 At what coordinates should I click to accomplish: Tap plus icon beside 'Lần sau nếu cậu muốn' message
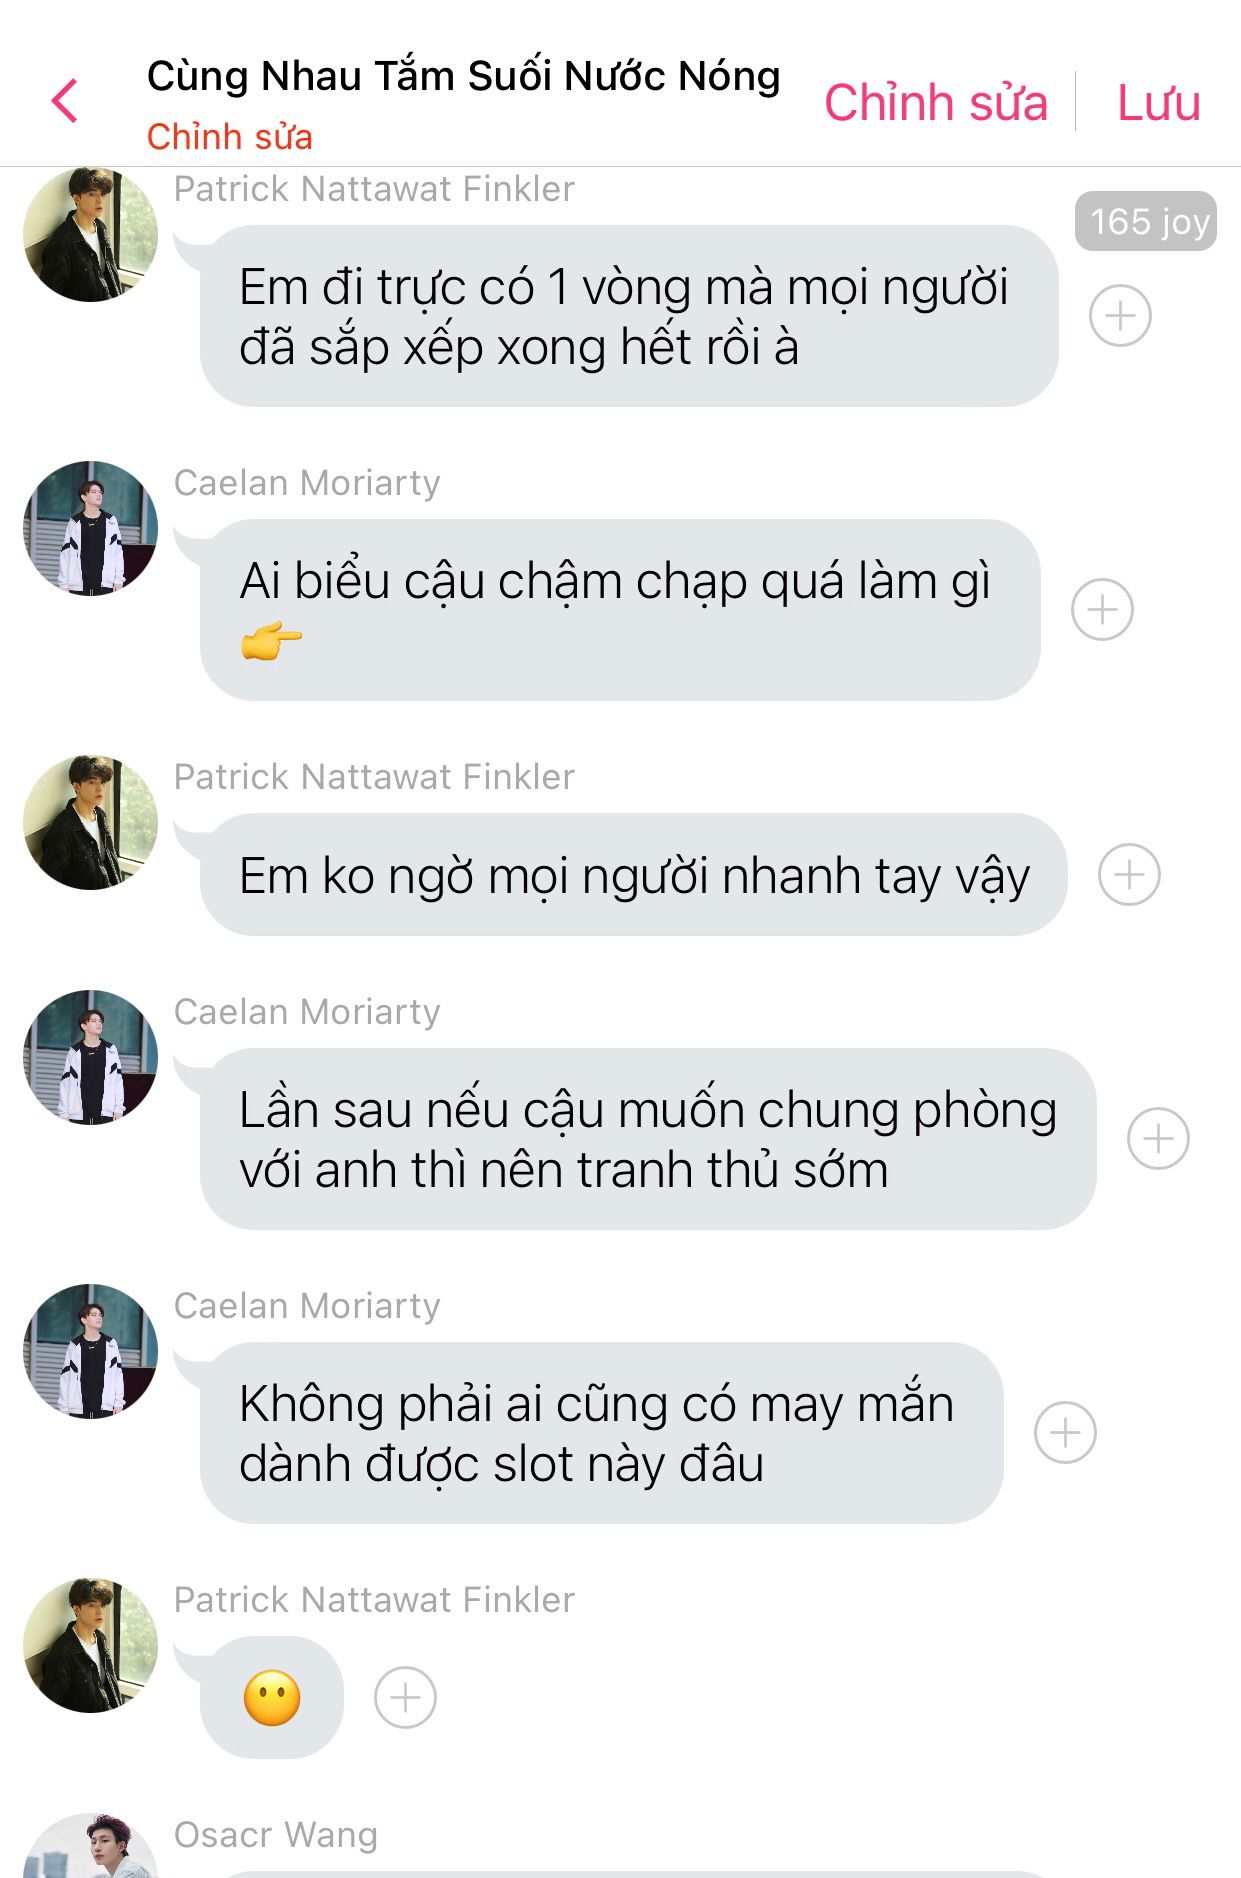pyautogui.click(x=1158, y=1139)
